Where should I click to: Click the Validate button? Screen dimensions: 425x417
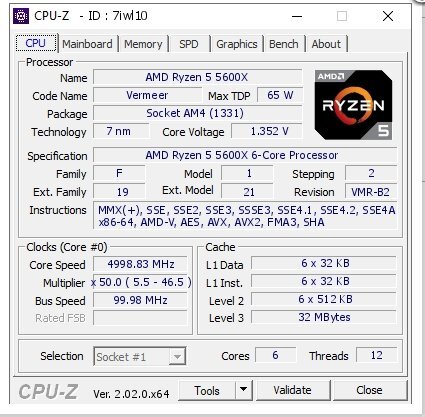click(293, 390)
